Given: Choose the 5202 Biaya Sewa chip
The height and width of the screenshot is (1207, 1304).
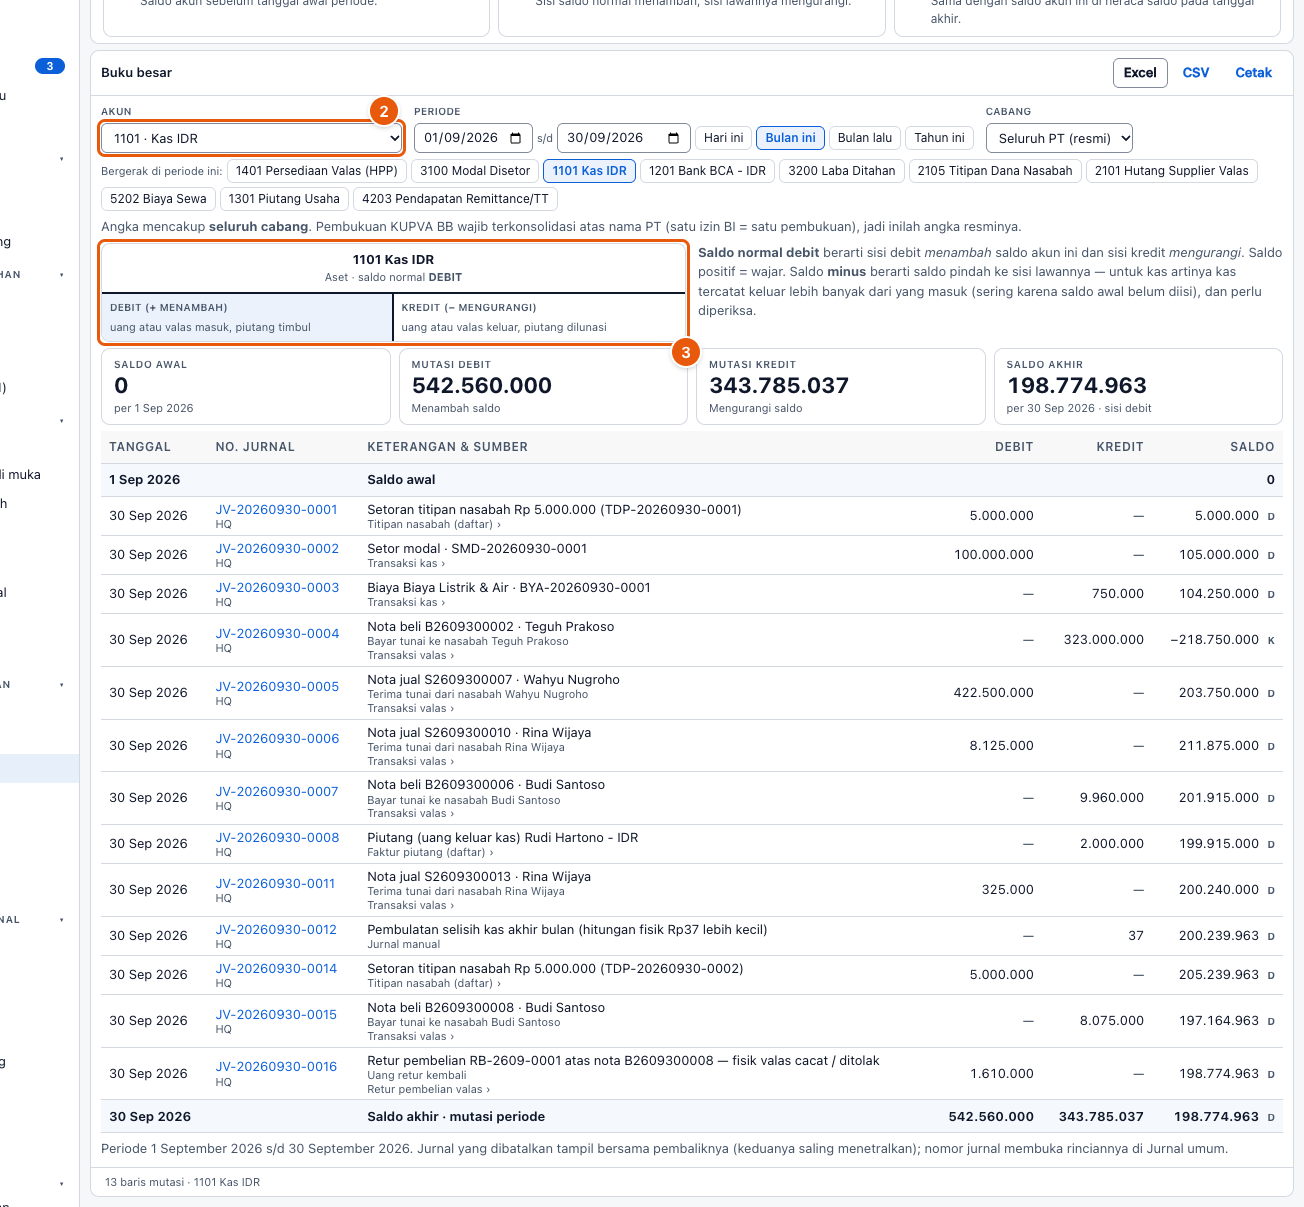Looking at the screenshot, I should click(158, 199).
